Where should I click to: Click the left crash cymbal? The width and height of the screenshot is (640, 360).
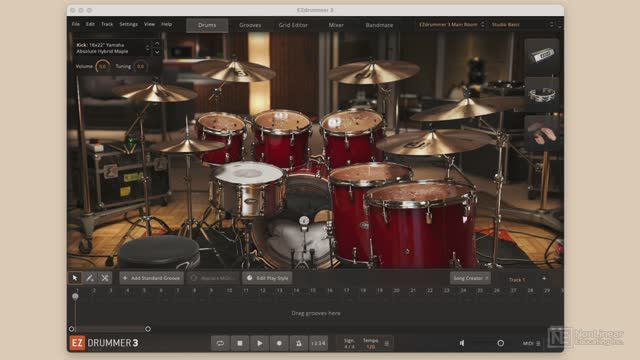click(x=155, y=93)
